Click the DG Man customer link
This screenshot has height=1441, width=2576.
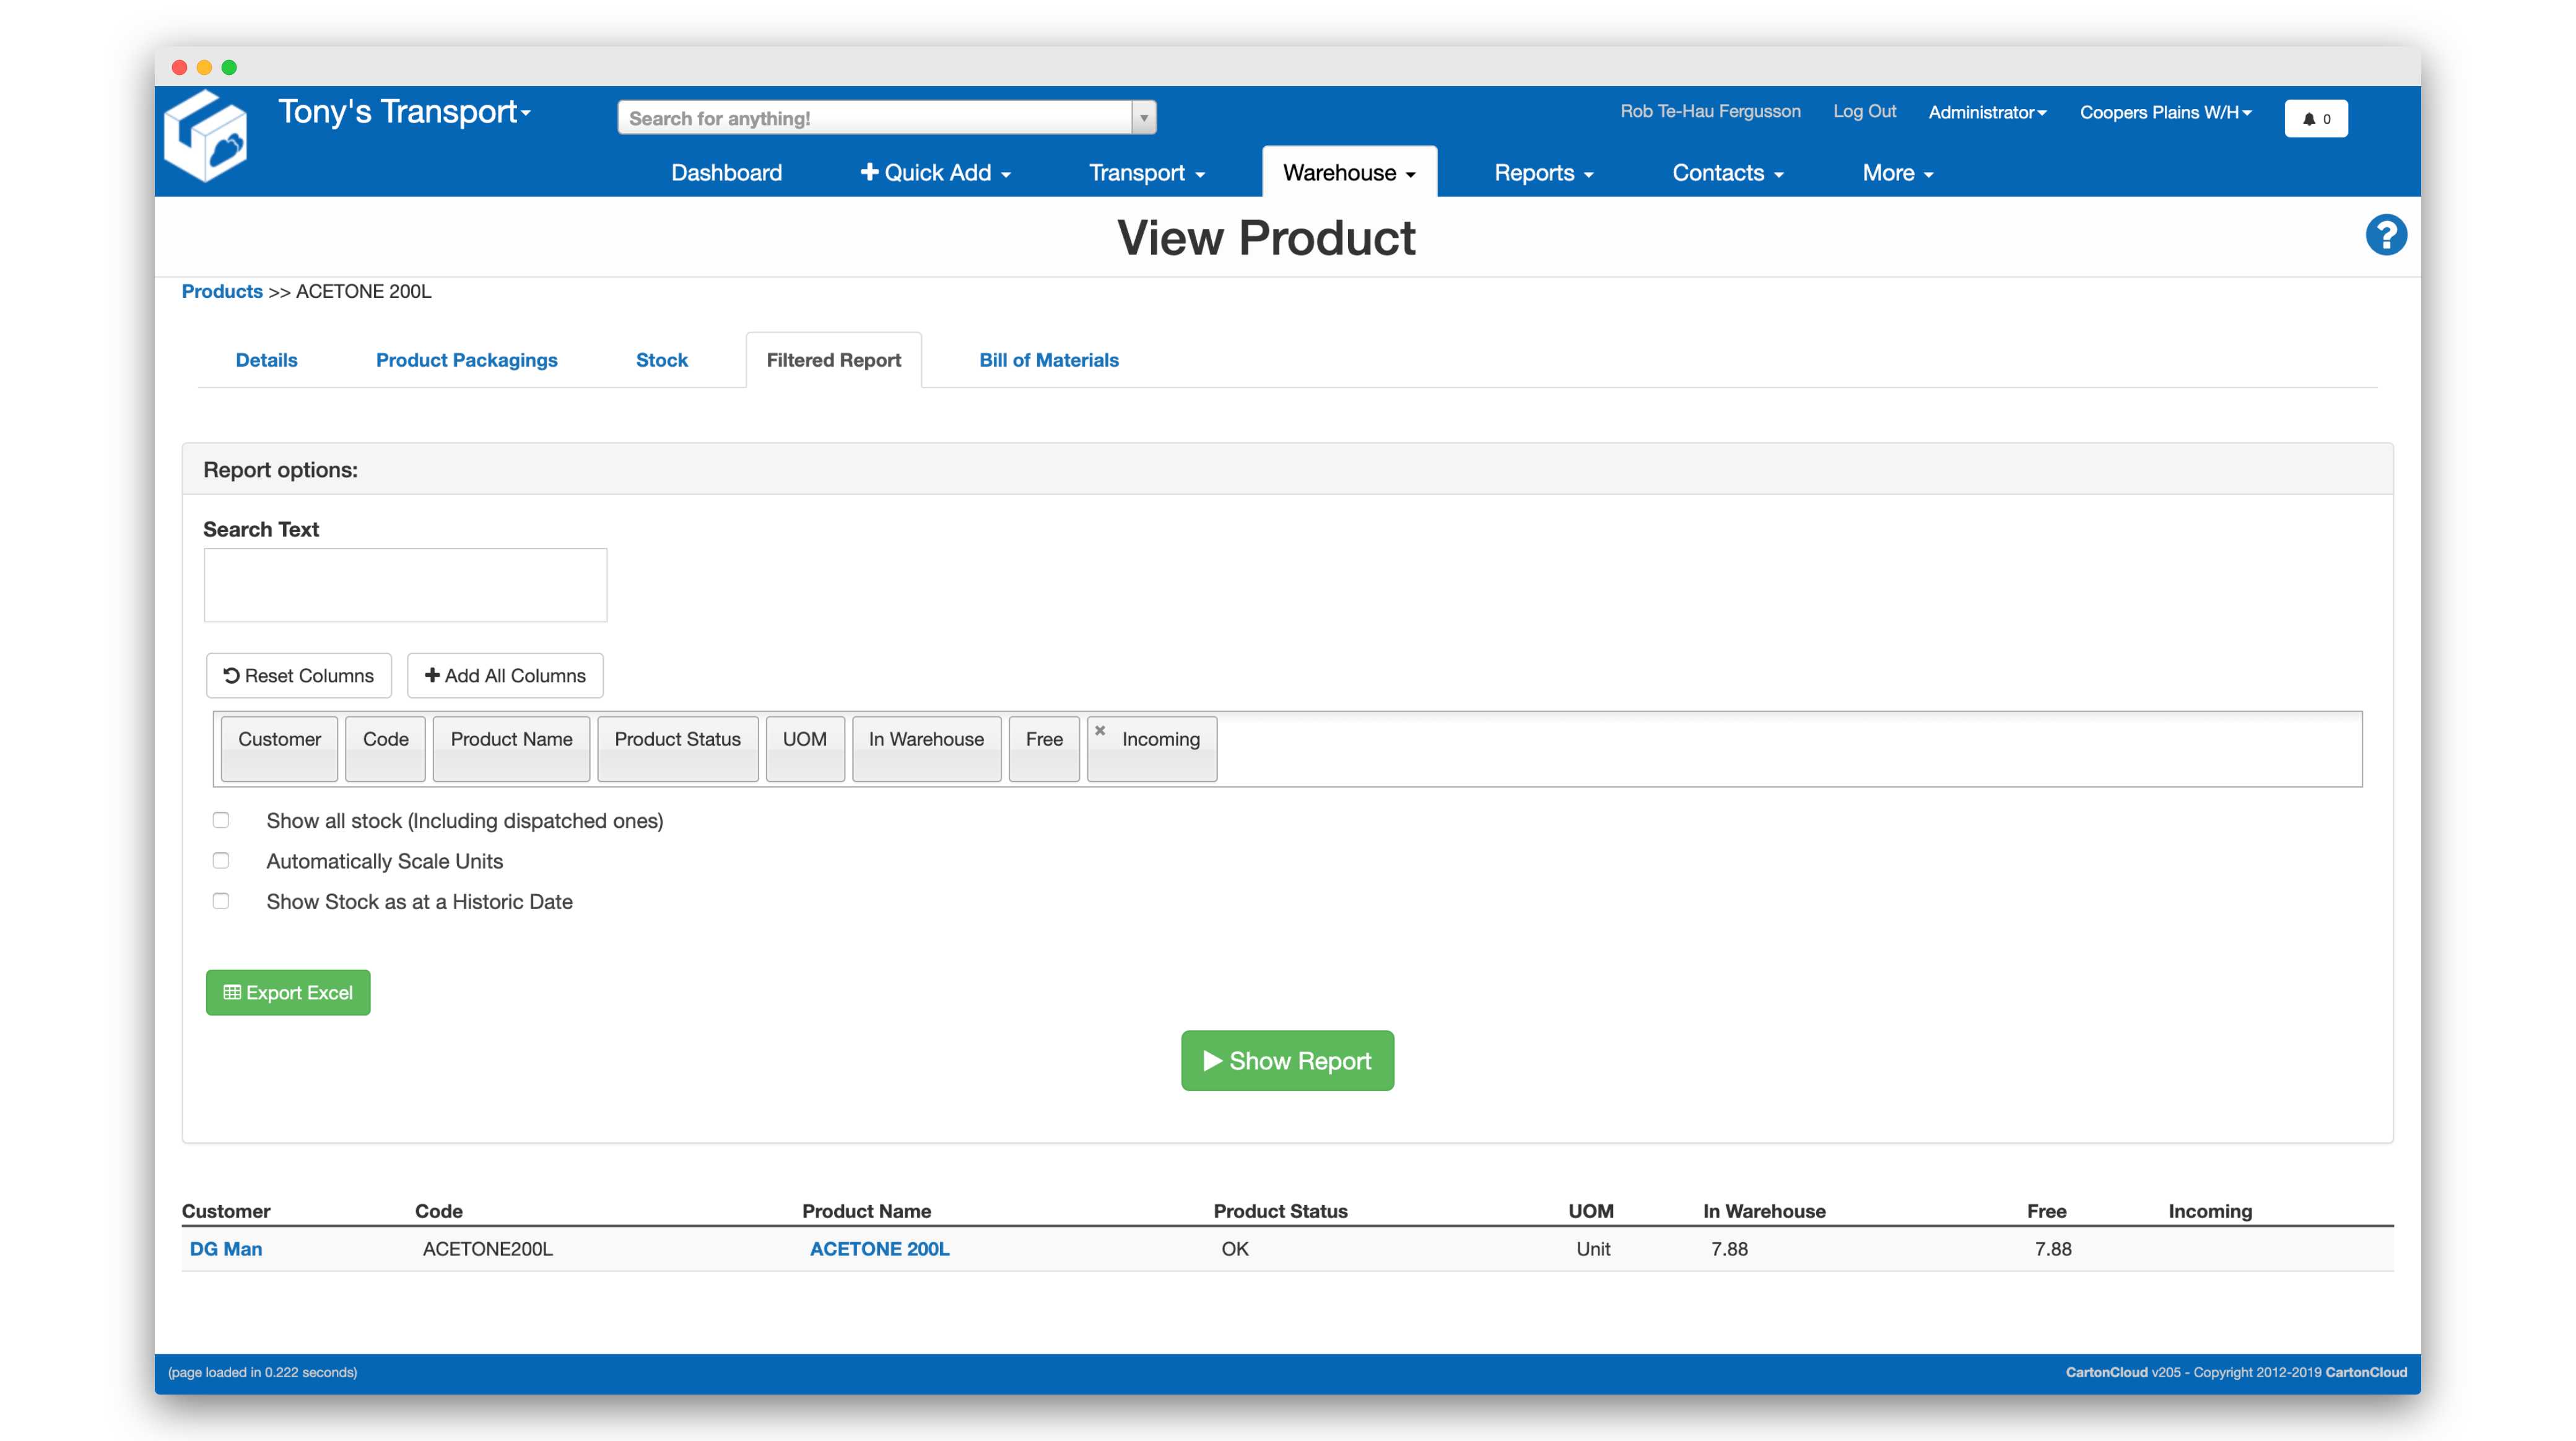[x=226, y=1249]
